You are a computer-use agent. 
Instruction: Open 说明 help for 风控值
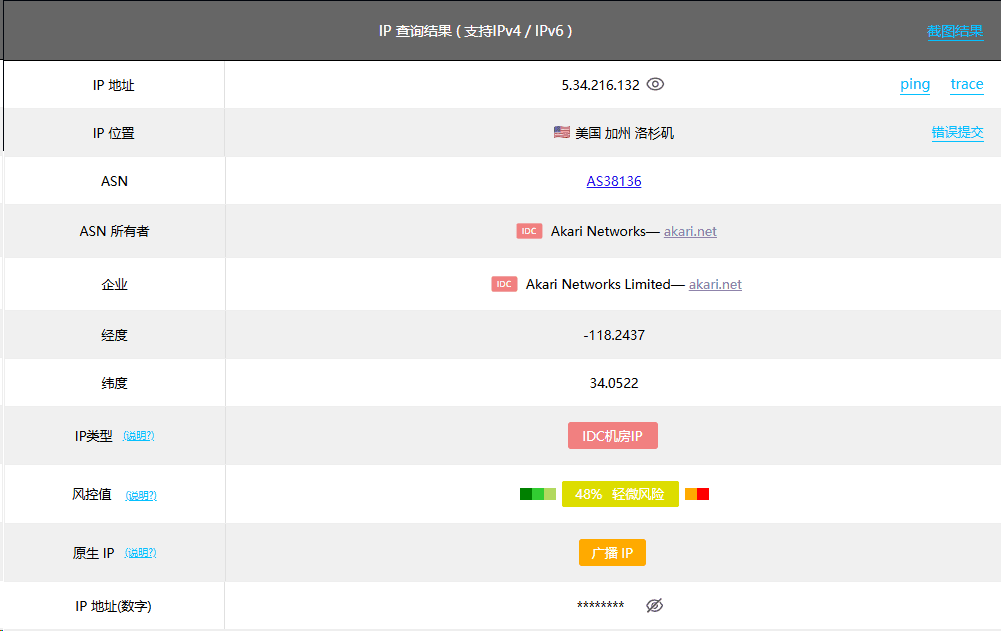click(x=141, y=495)
